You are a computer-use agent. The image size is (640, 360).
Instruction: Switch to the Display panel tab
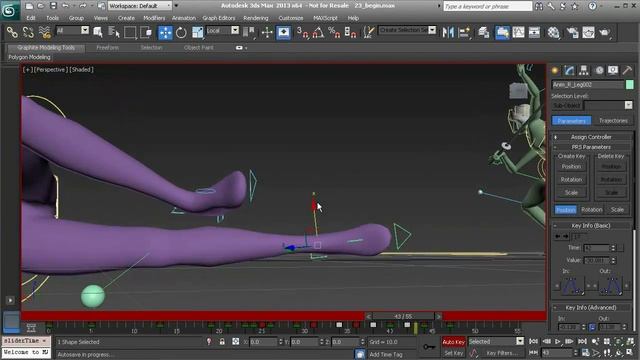click(x=613, y=70)
